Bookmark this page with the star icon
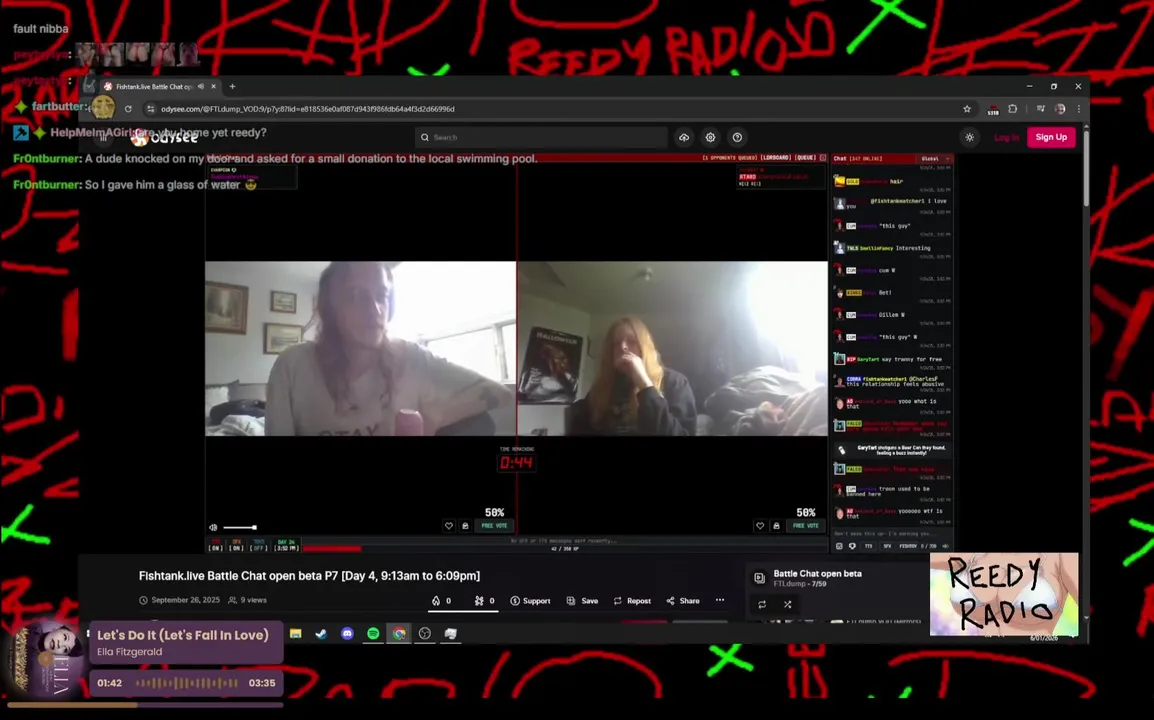 coord(966,109)
